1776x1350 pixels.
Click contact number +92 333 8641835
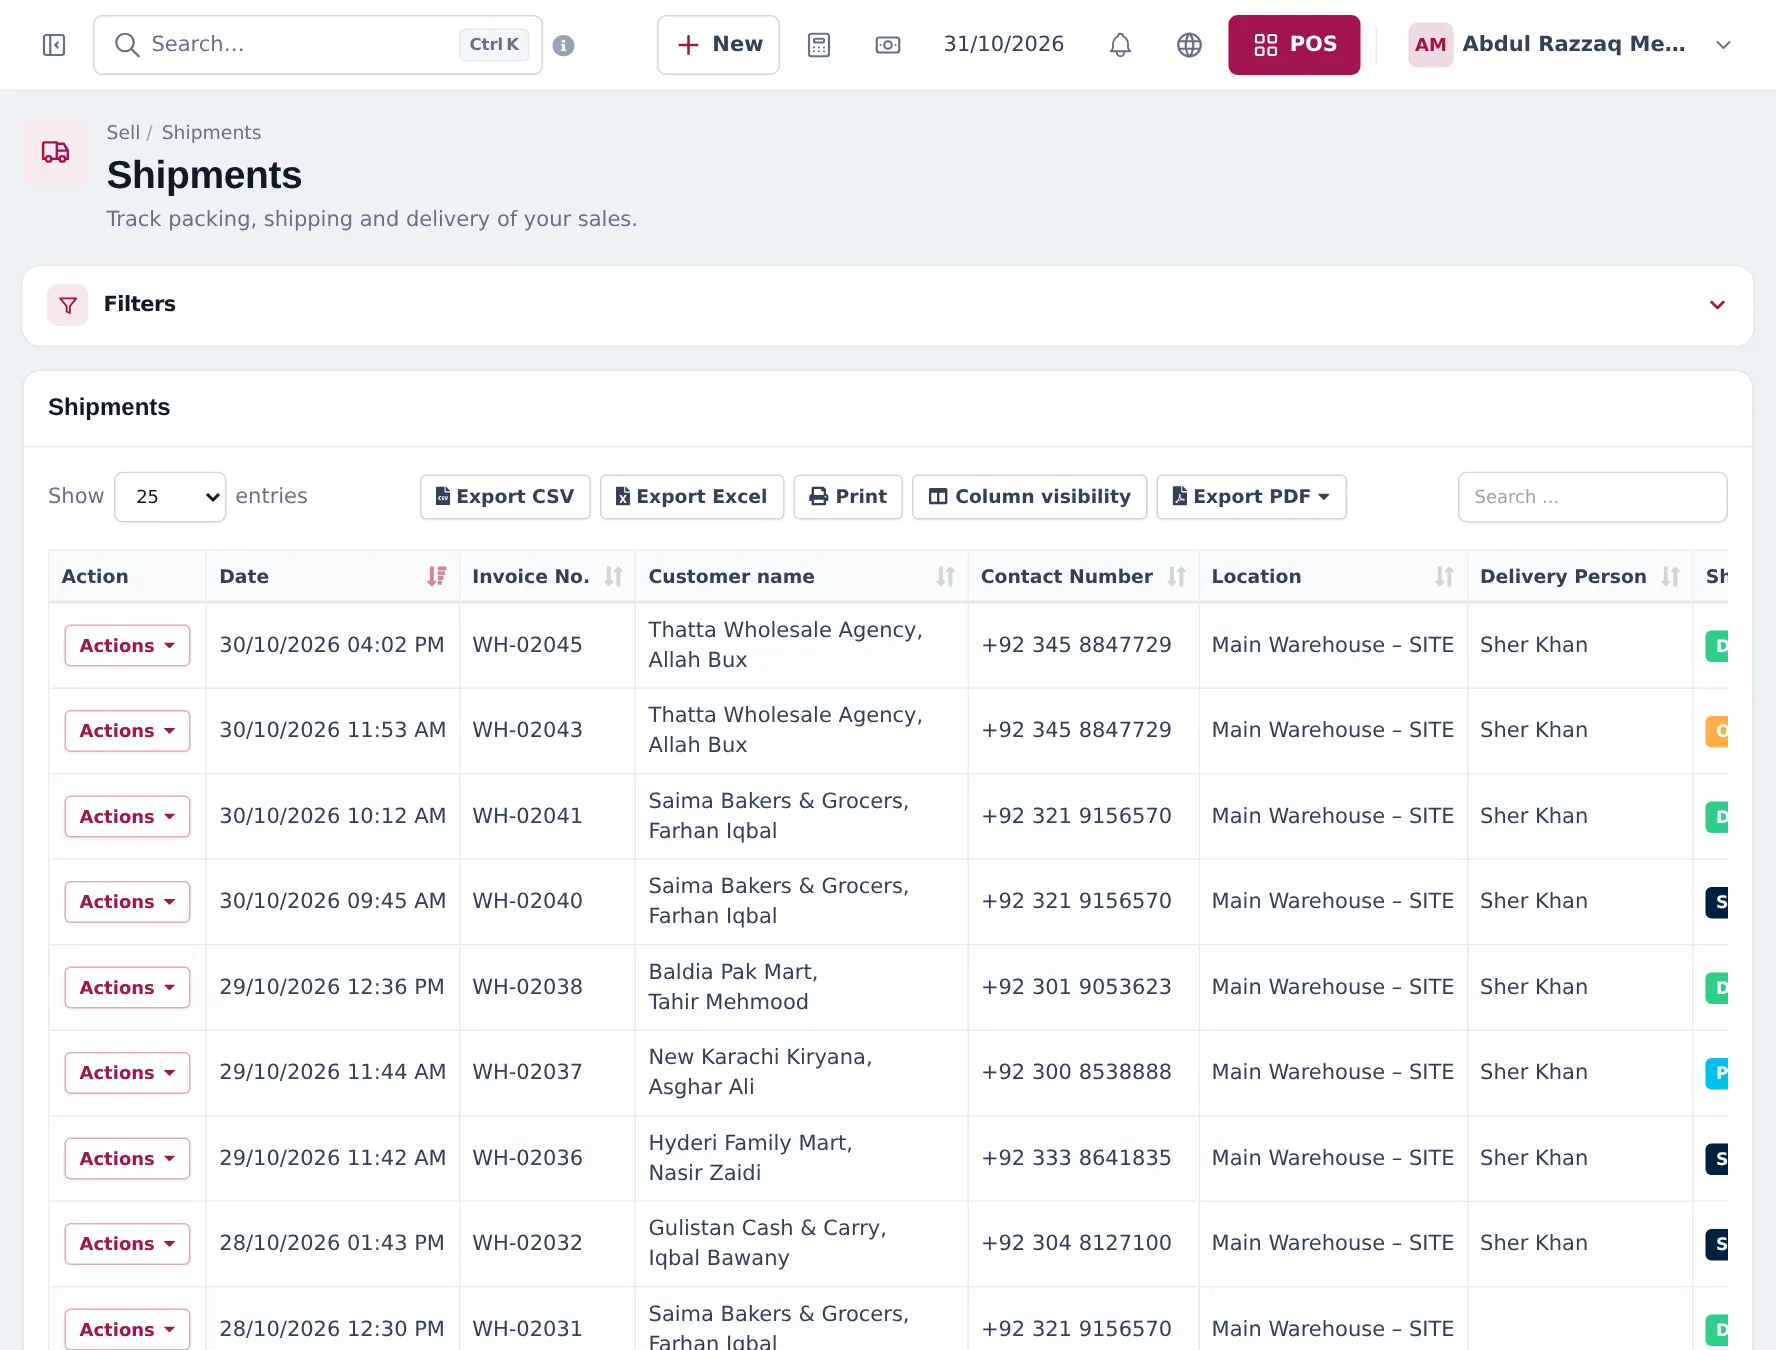tap(1076, 1158)
